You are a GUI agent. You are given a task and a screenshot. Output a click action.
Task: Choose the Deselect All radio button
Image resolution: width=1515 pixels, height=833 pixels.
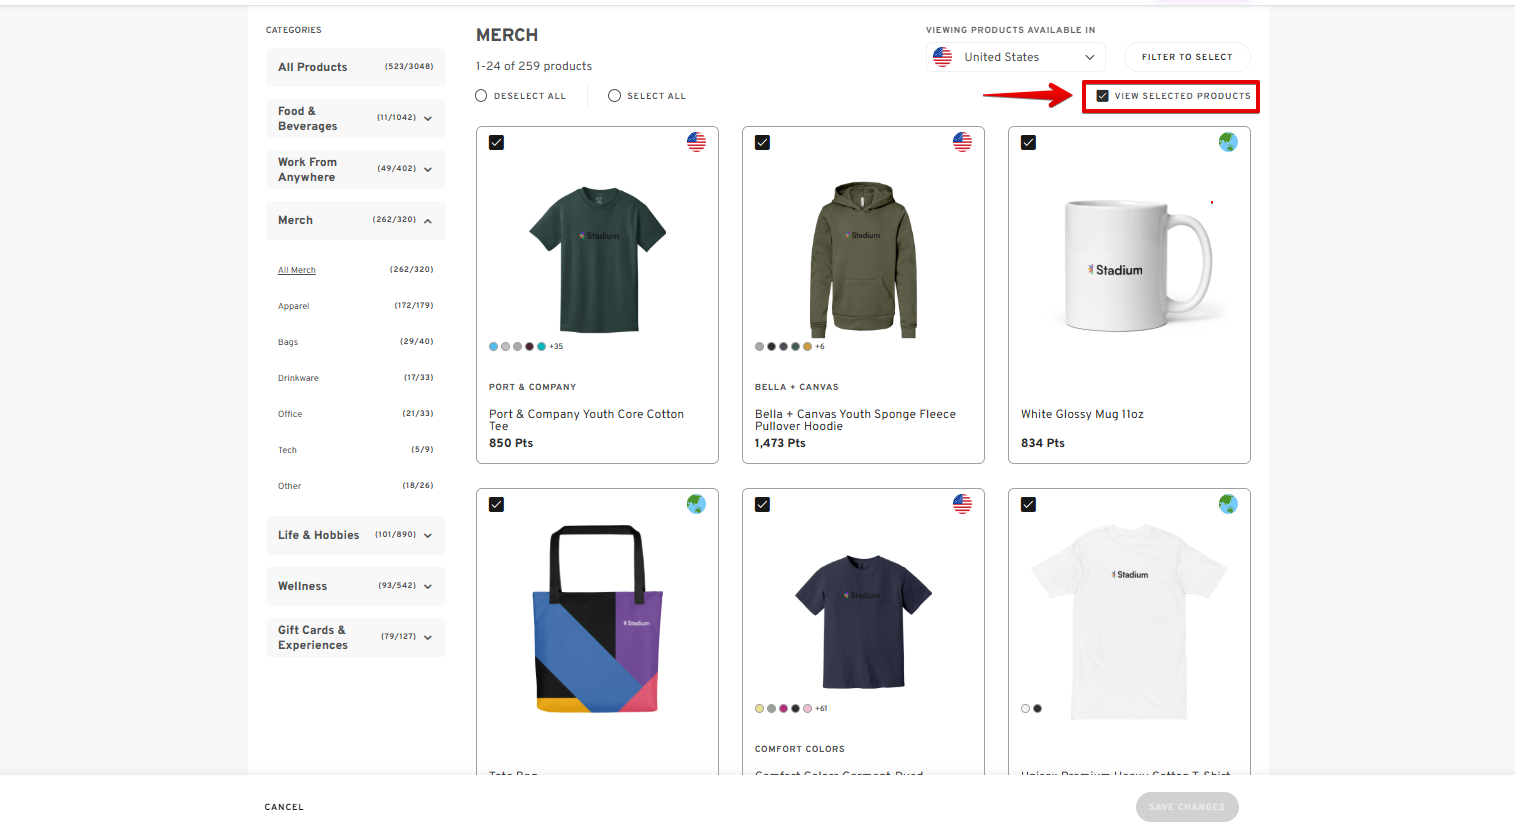coord(481,96)
